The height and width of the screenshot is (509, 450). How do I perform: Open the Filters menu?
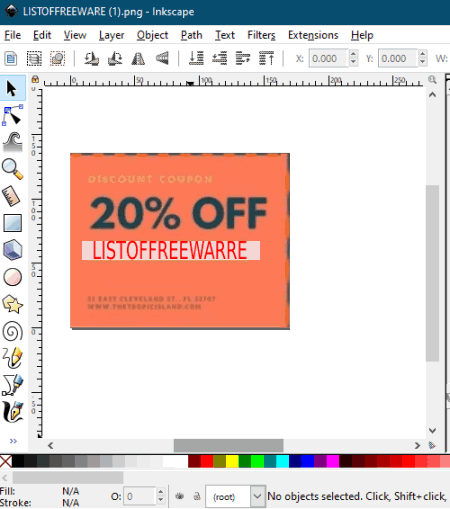(x=261, y=35)
